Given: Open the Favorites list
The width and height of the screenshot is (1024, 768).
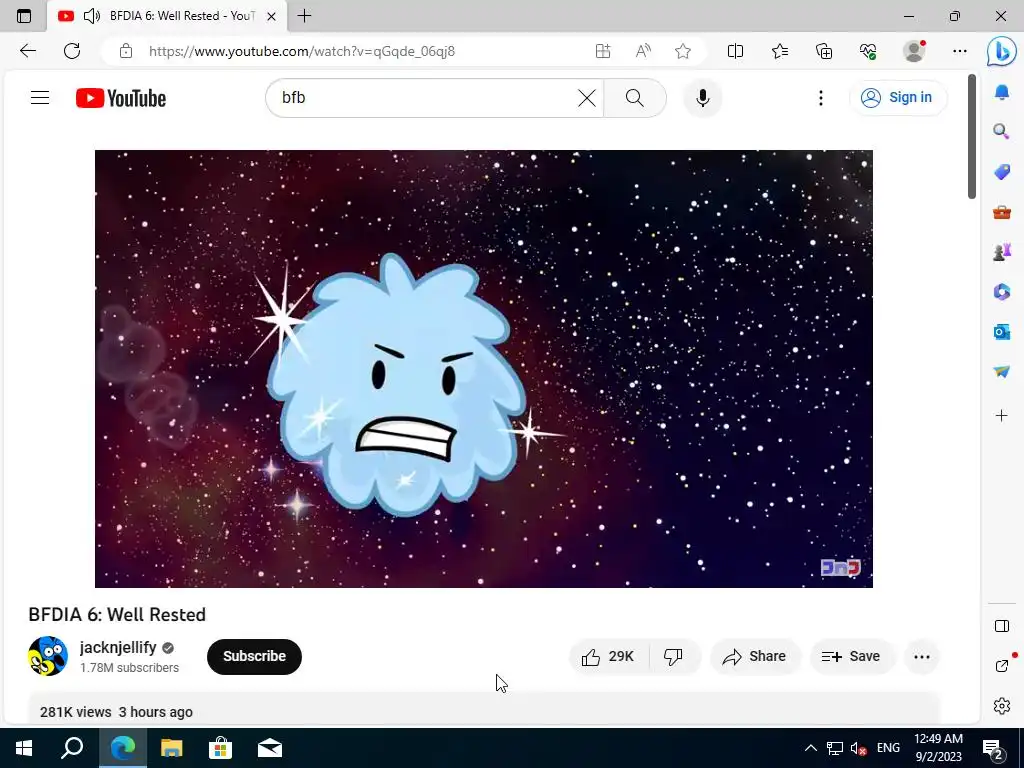Looking at the screenshot, I should click(x=780, y=51).
